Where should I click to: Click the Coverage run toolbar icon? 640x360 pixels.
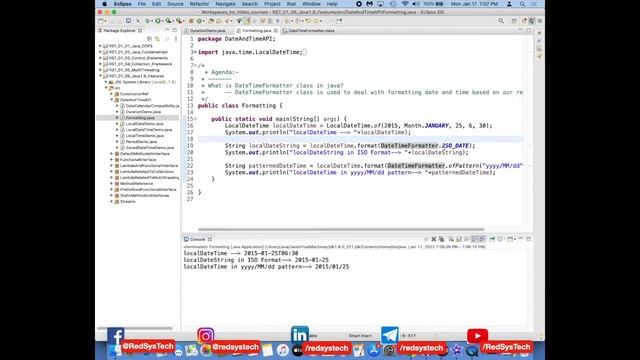point(168,21)
